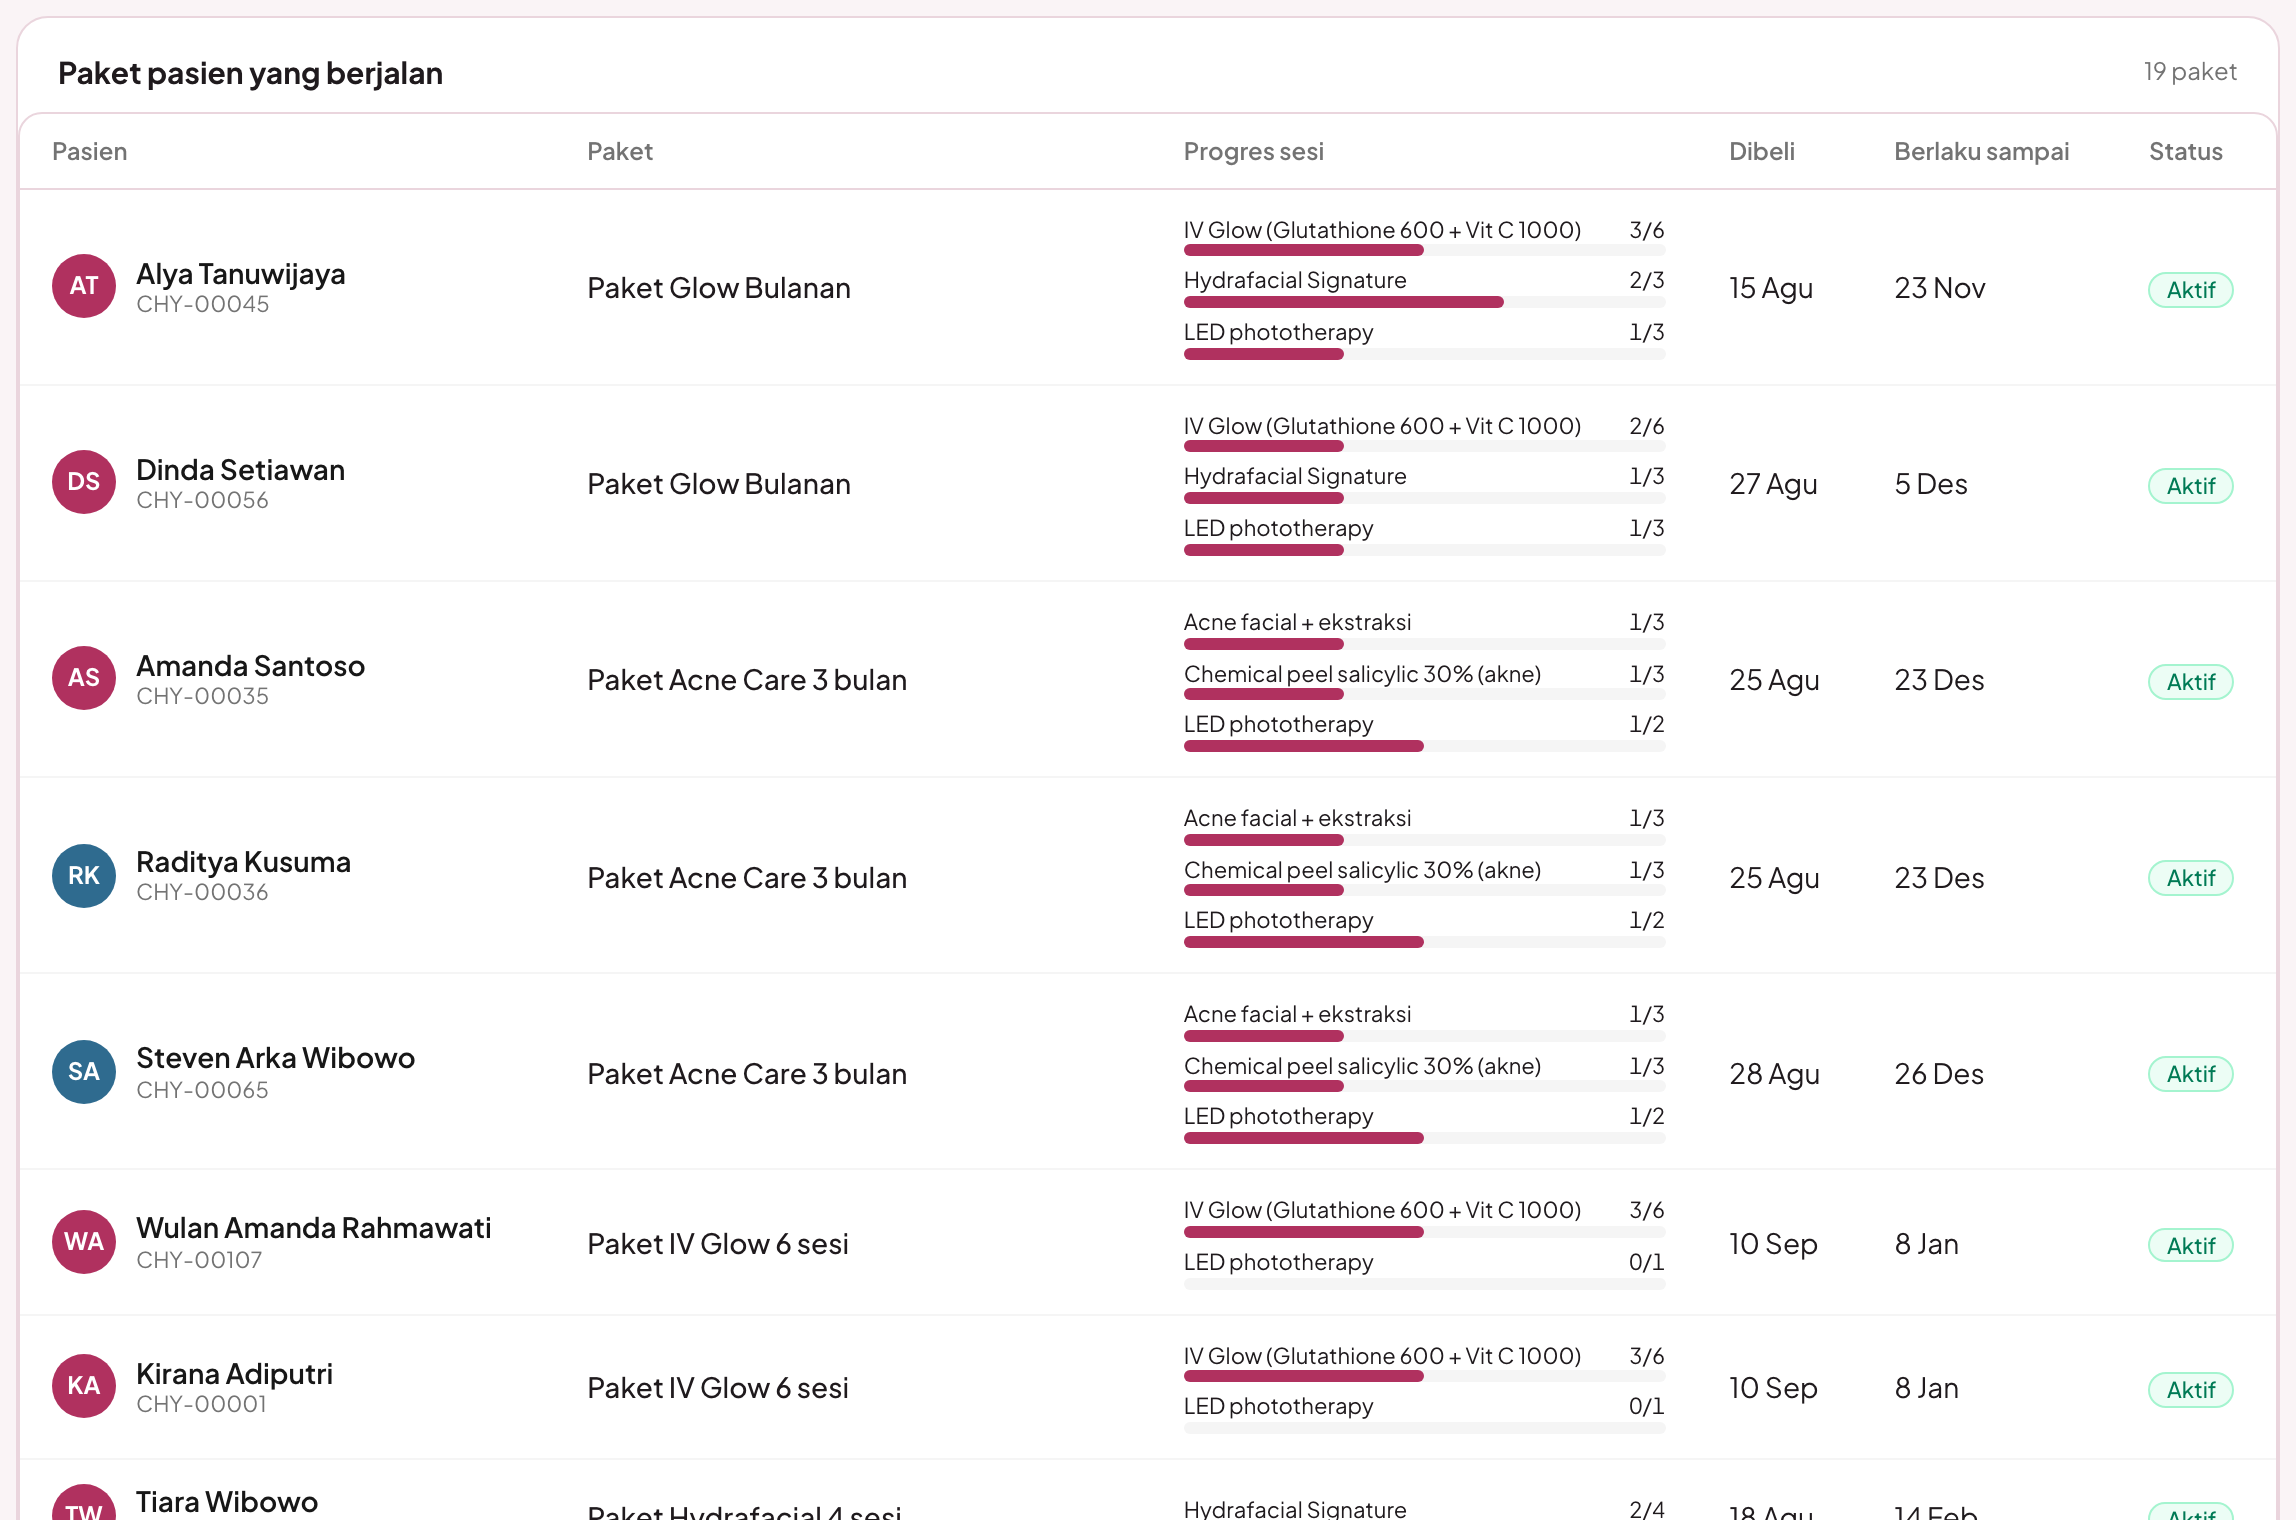This screenshot has height=1520, width=2296.
Task: Click the Dibeli column header
Action: coord(1762,152)
